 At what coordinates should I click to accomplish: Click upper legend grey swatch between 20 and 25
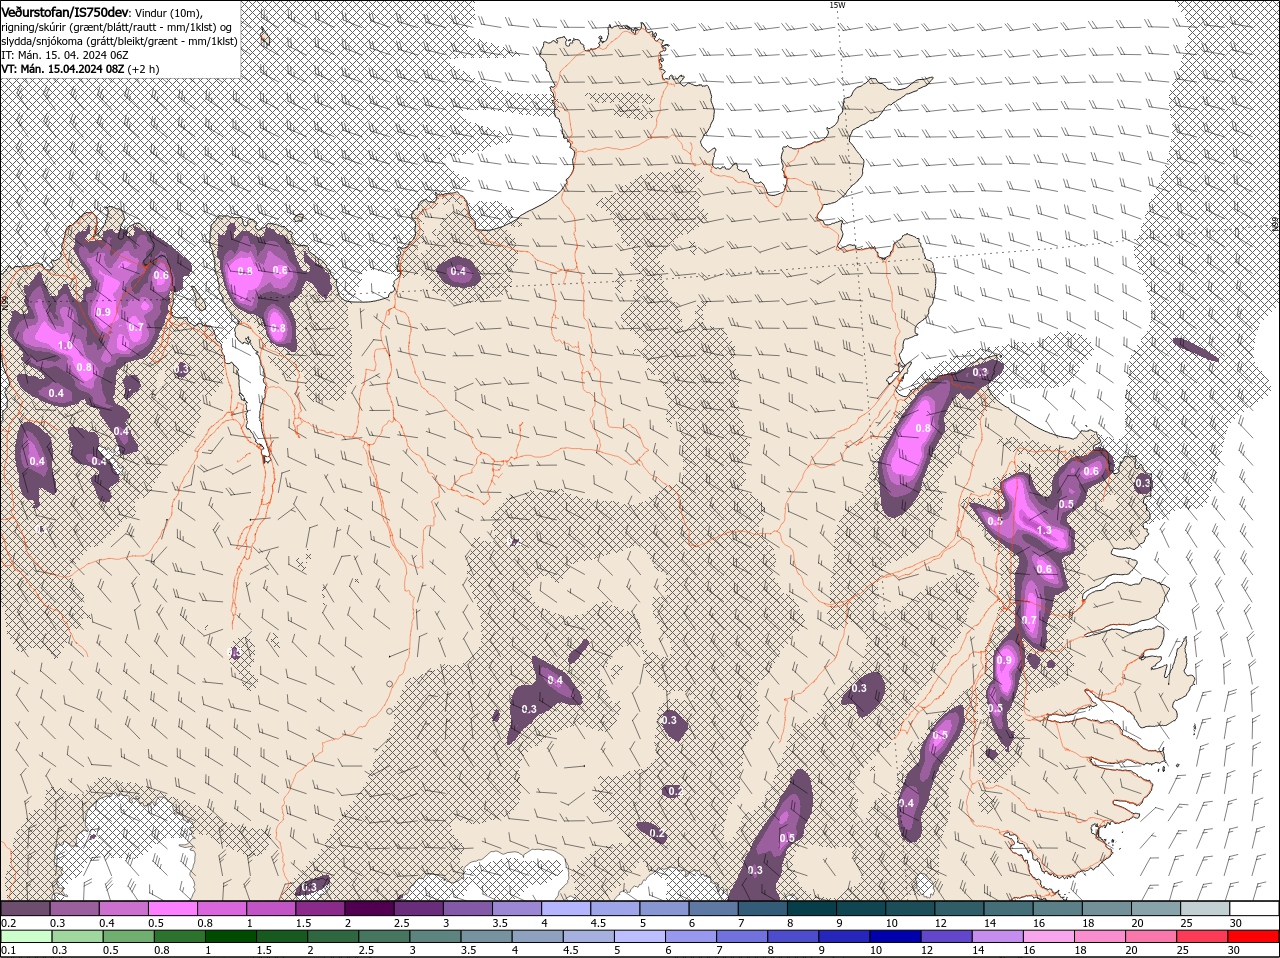pyautogui.click(x=1156, y=908)
